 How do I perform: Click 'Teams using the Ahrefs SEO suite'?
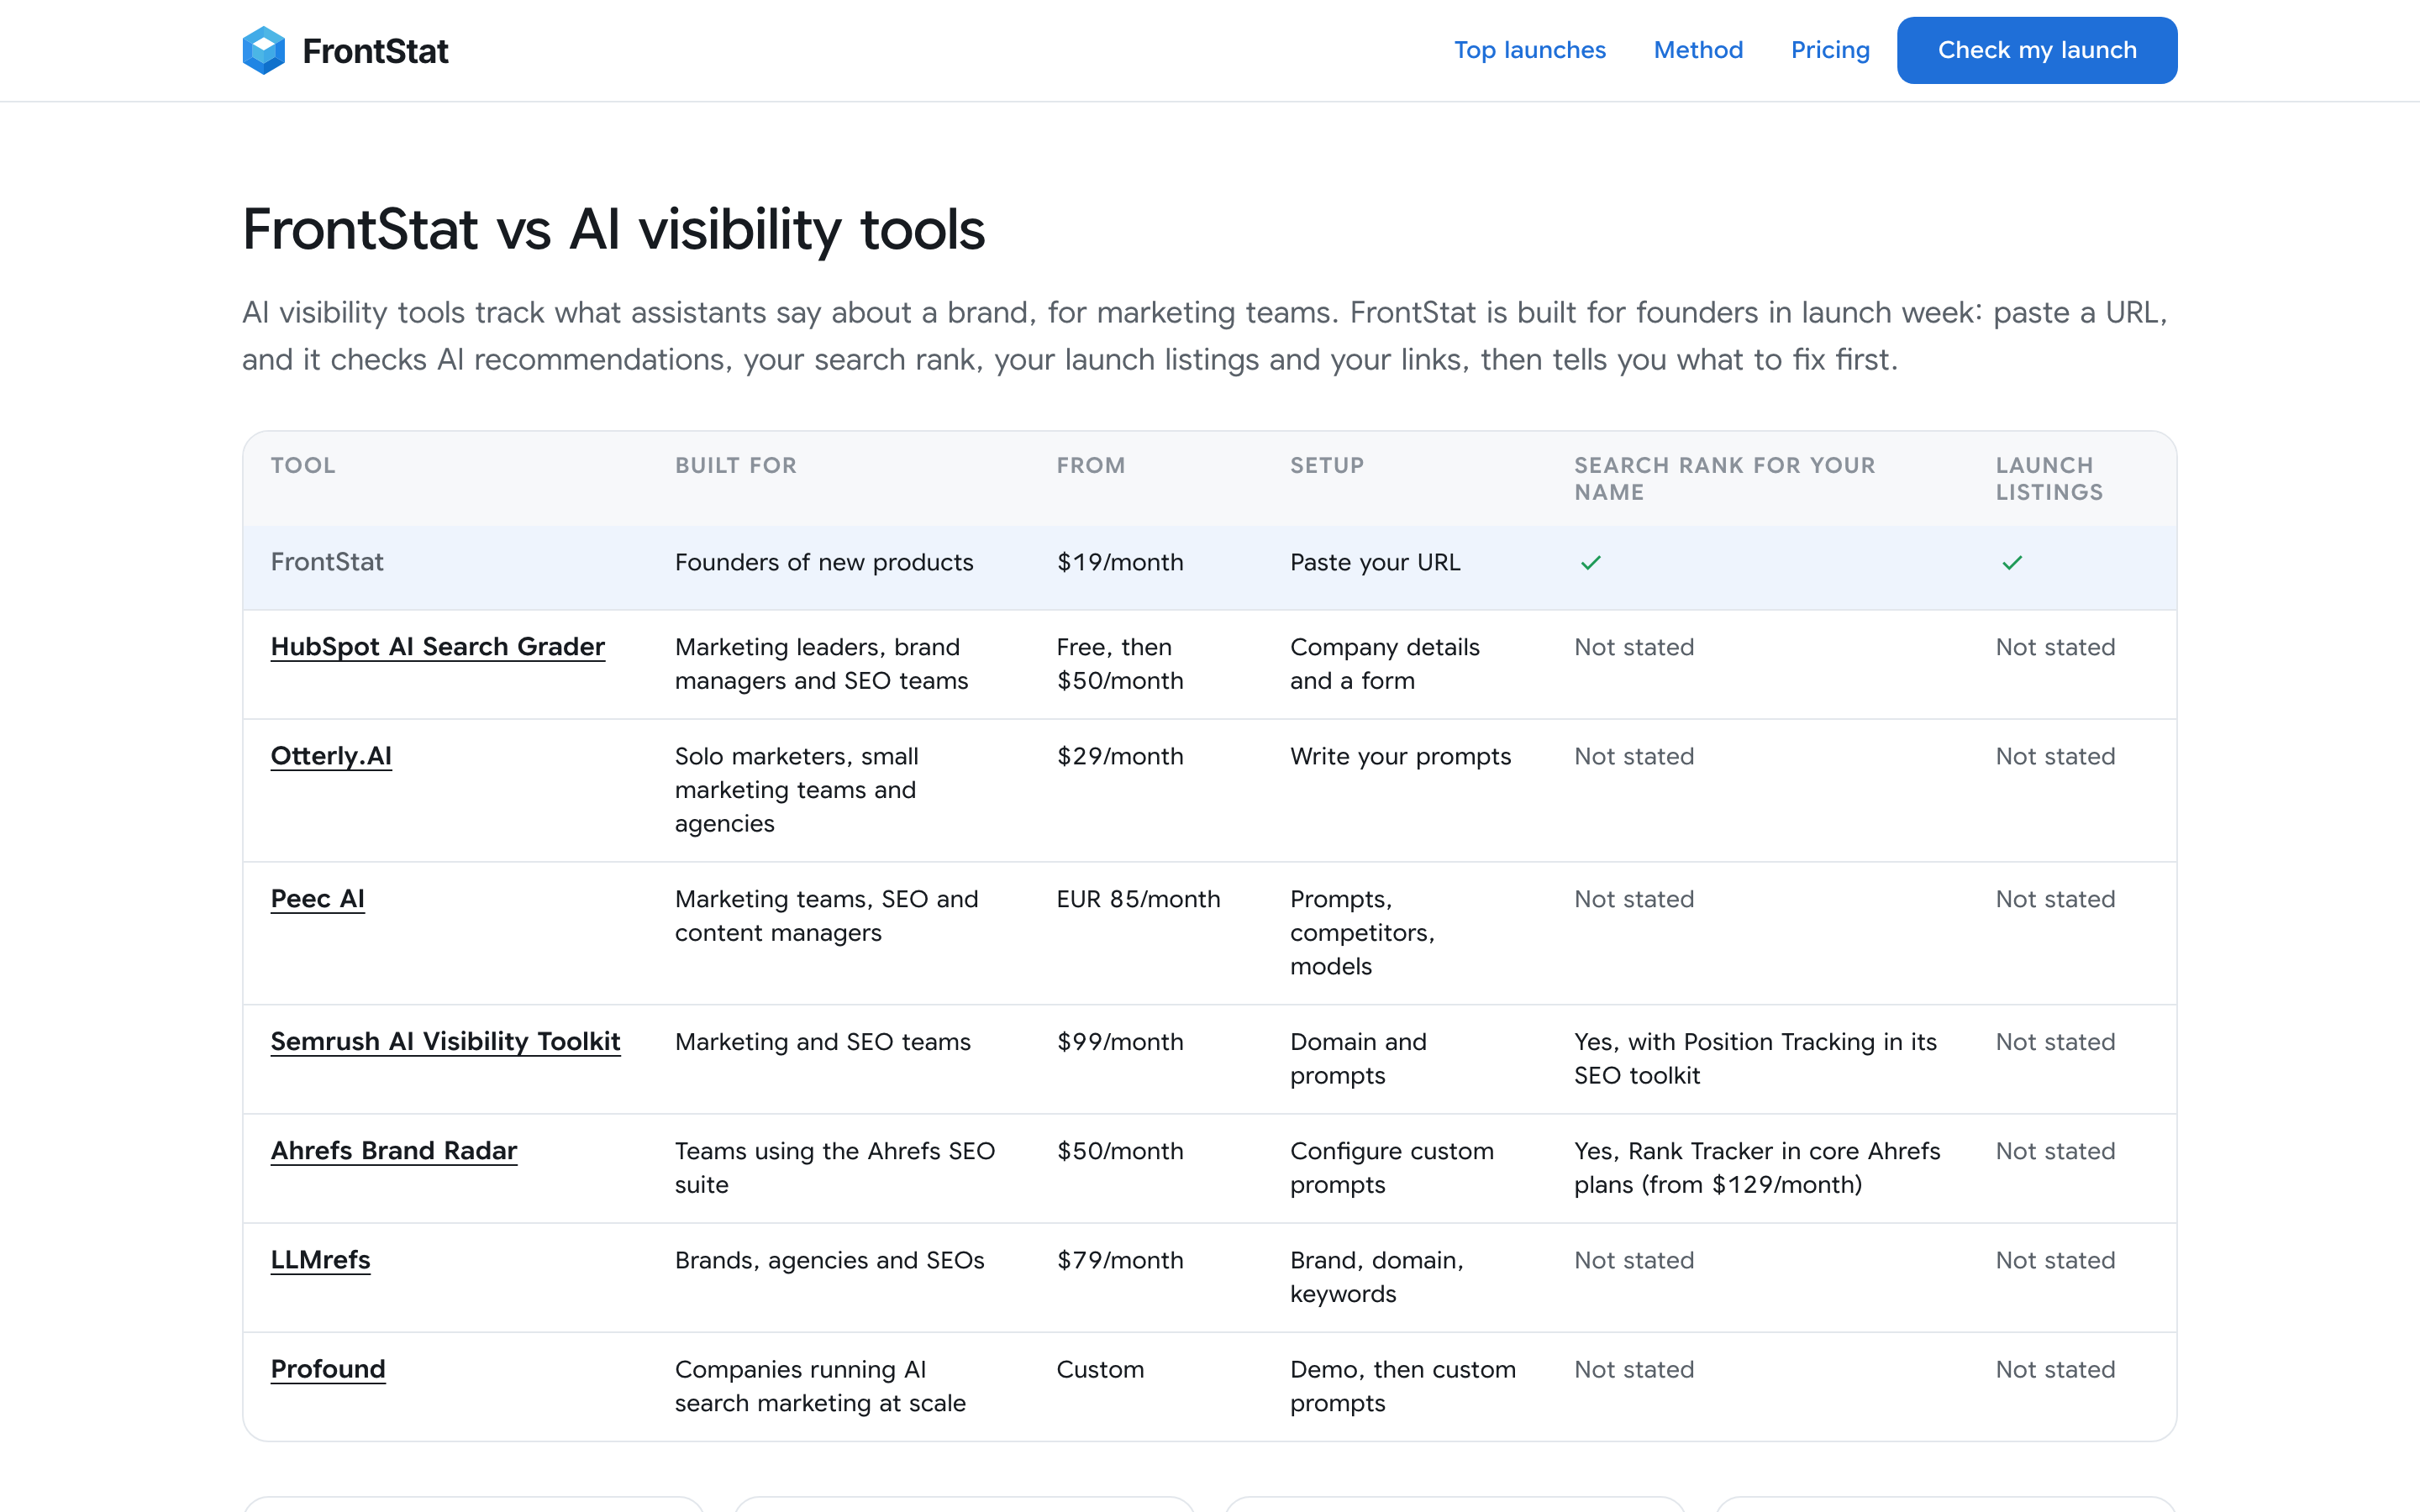835,1168
